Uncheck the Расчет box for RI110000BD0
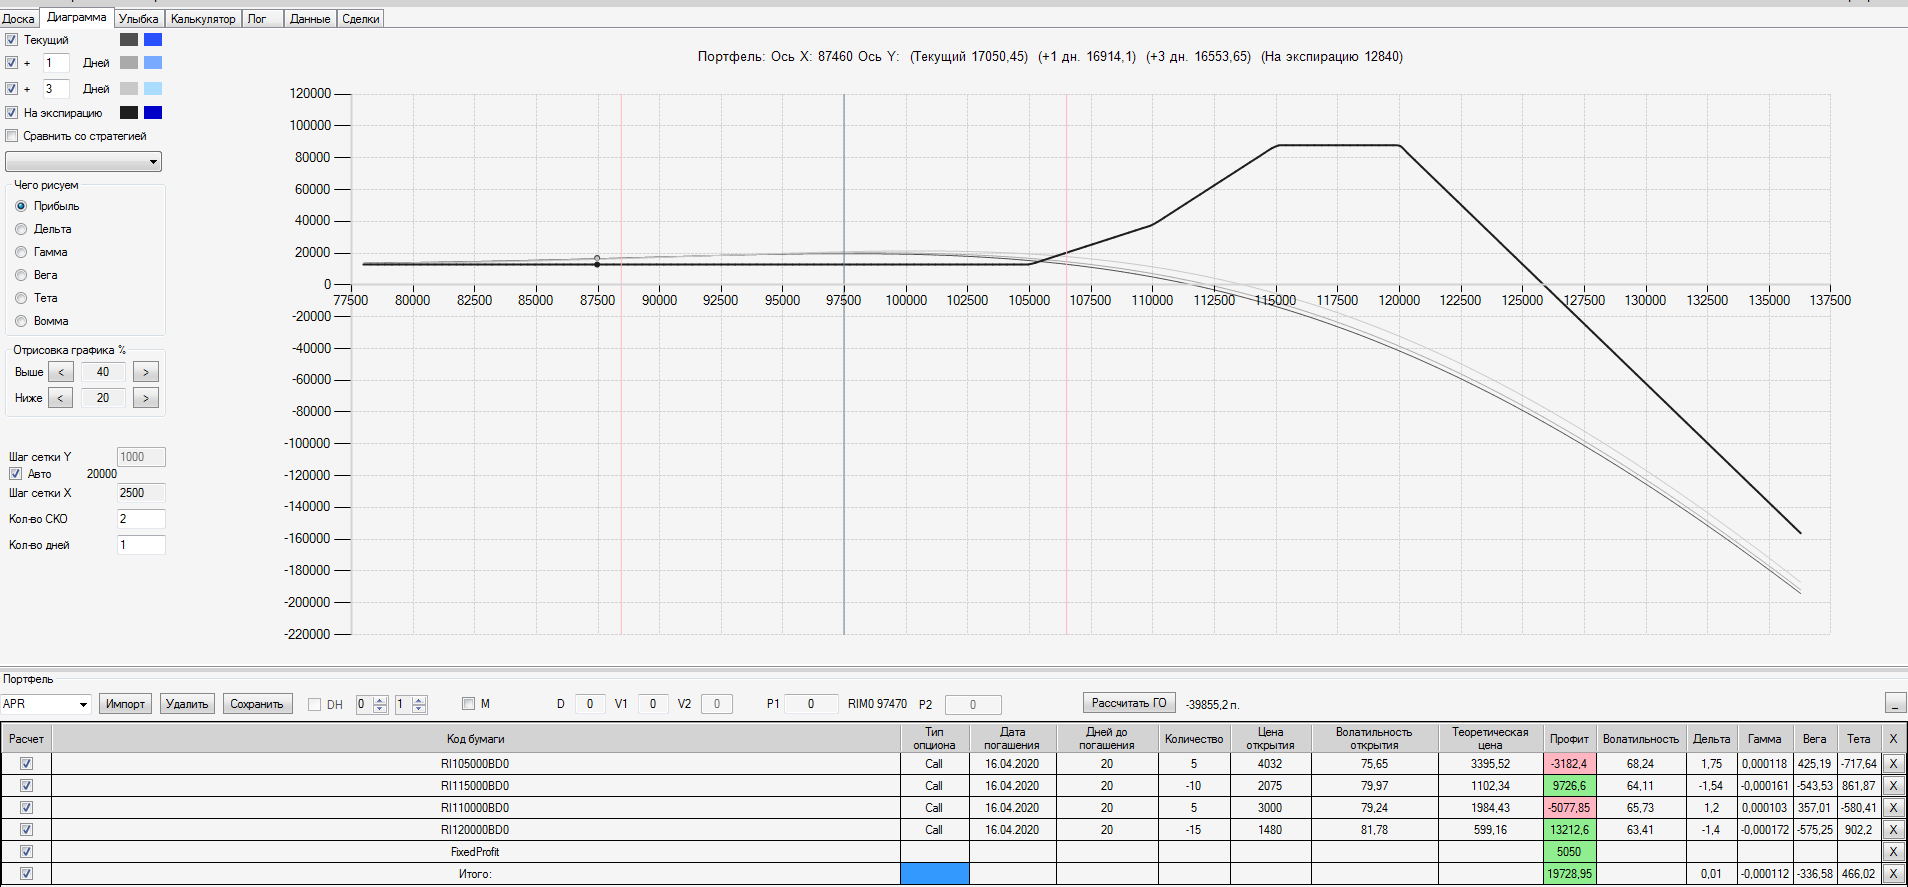 (26, 808)
